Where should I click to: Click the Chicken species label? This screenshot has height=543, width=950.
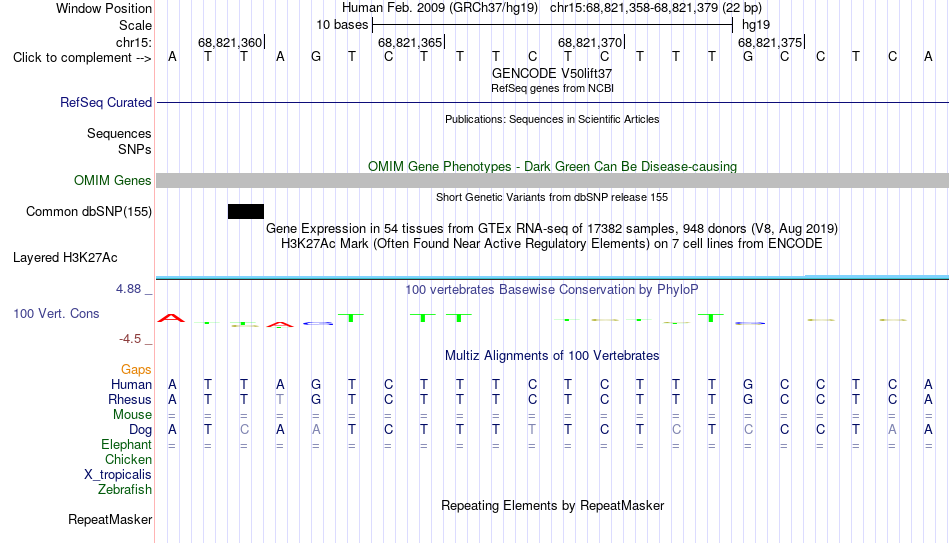[x=128, y=459]
